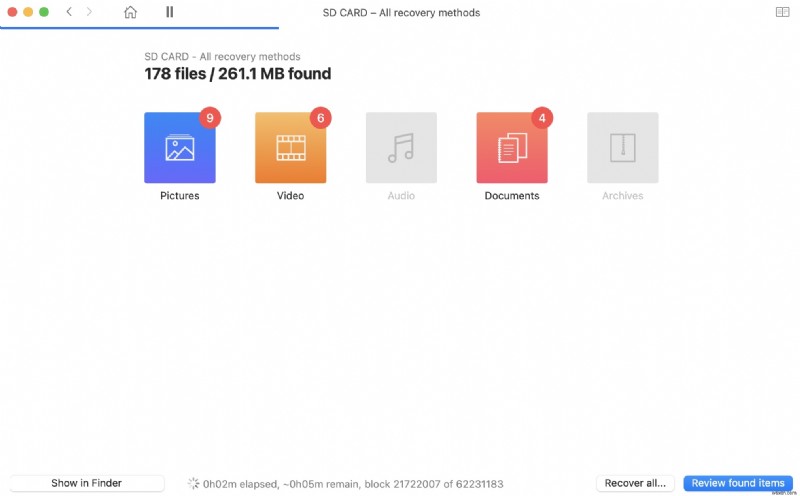Click the Recover all... button
Viewport: 800px width, 496px height.
[635, 483]
